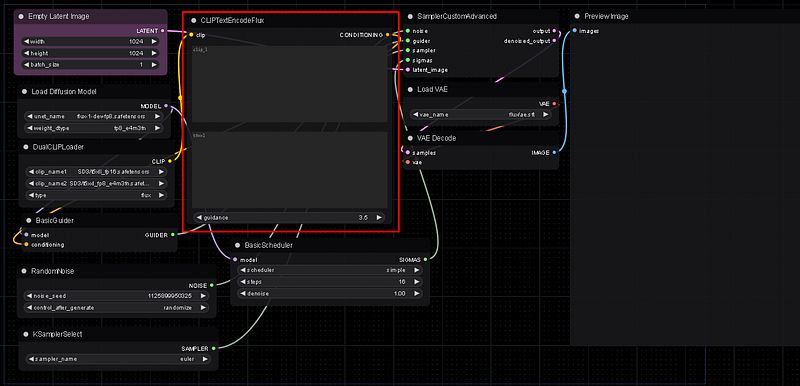
Task: Decrease width with its left arrow
Action: pyautogui.click(x=27, y=41)
